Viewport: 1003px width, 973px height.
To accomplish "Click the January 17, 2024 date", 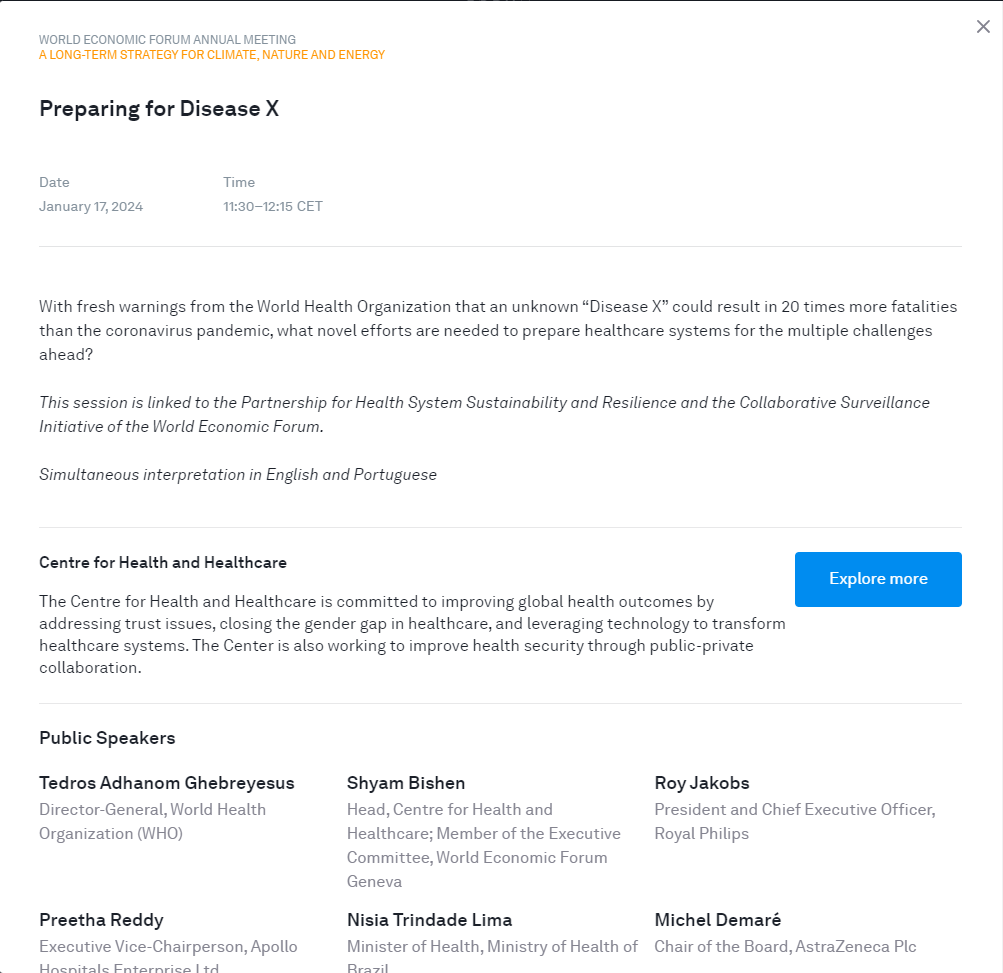I will pos(91,207).
